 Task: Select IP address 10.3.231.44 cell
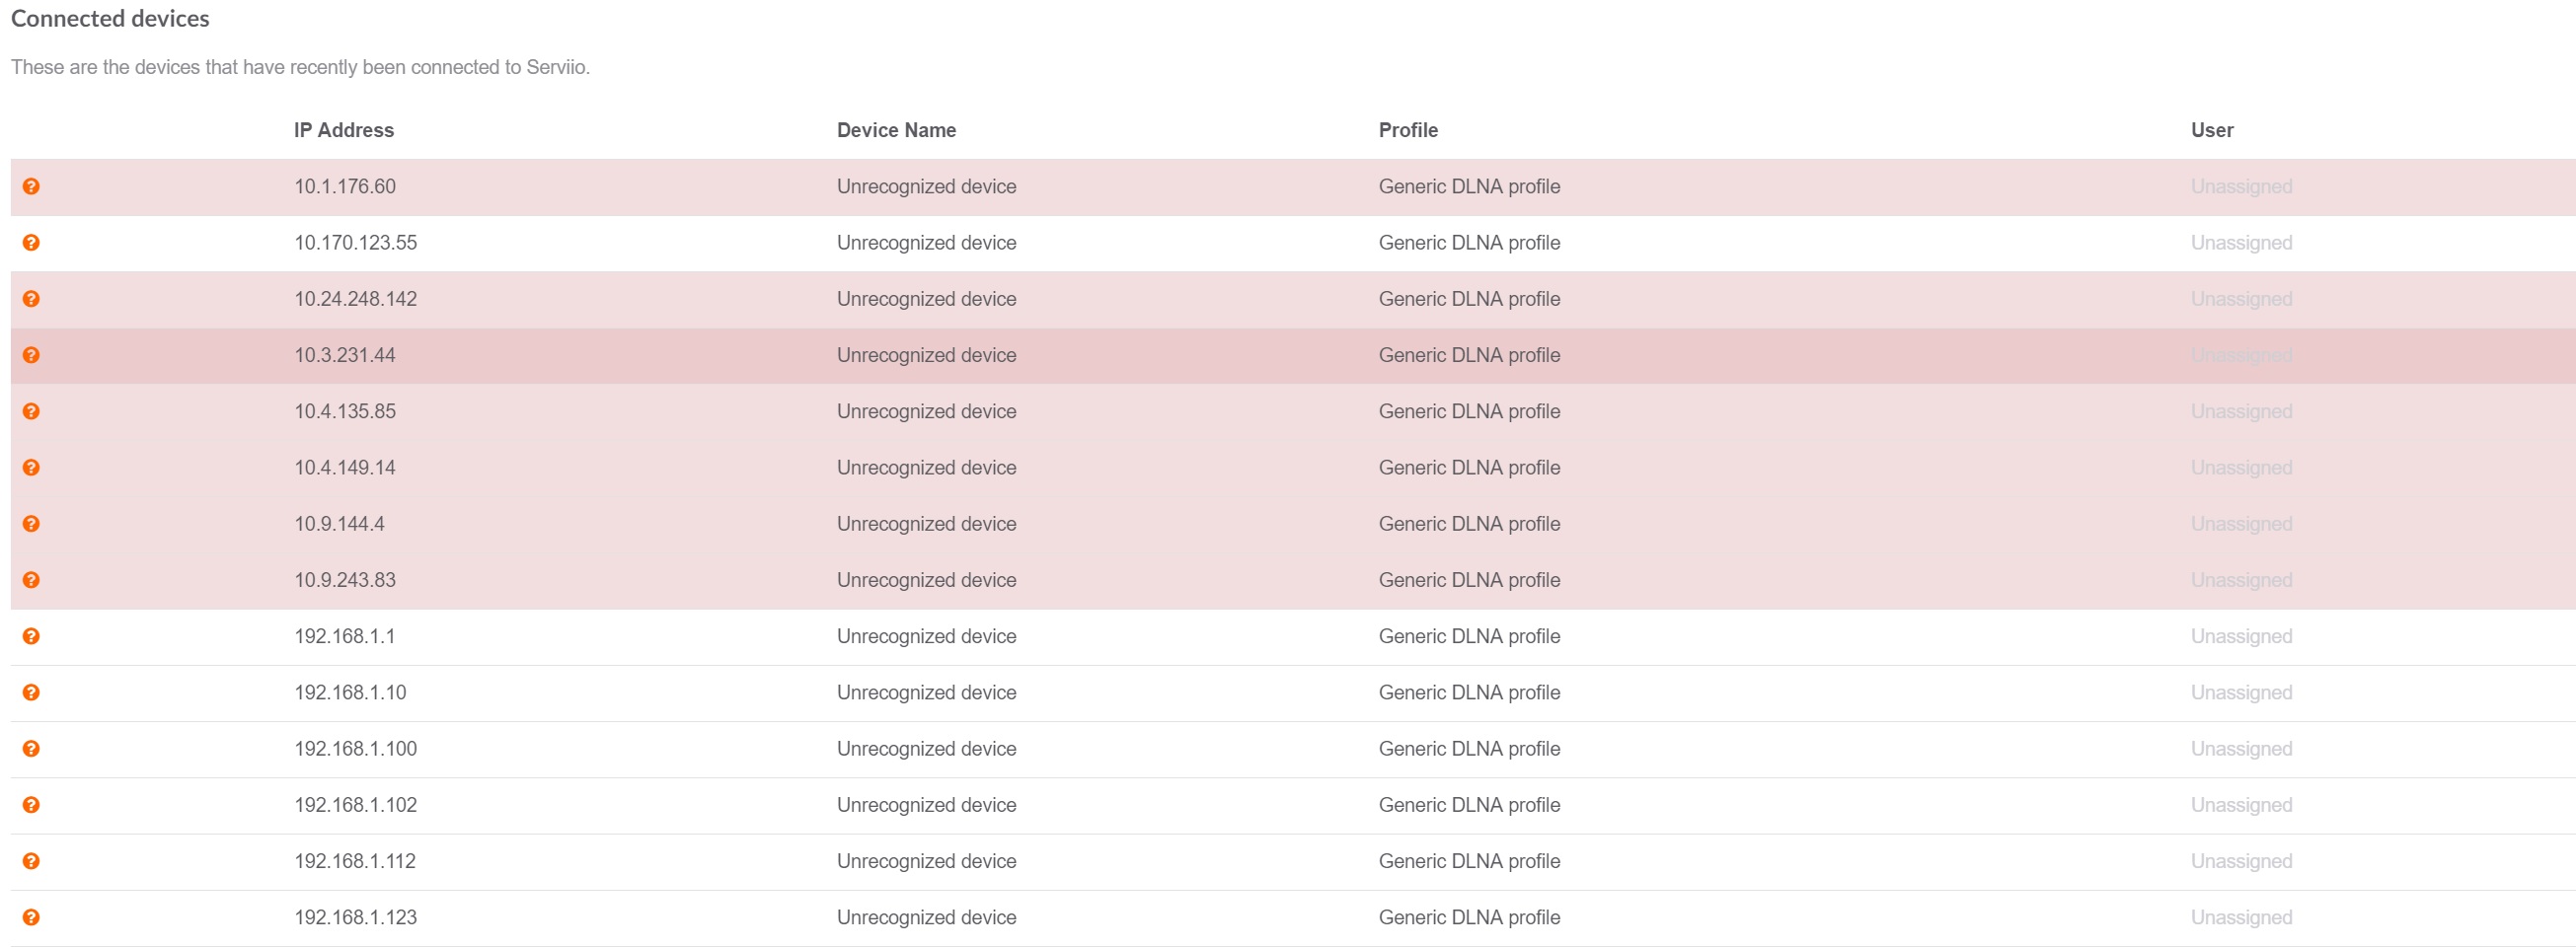[x=344, y=355]
